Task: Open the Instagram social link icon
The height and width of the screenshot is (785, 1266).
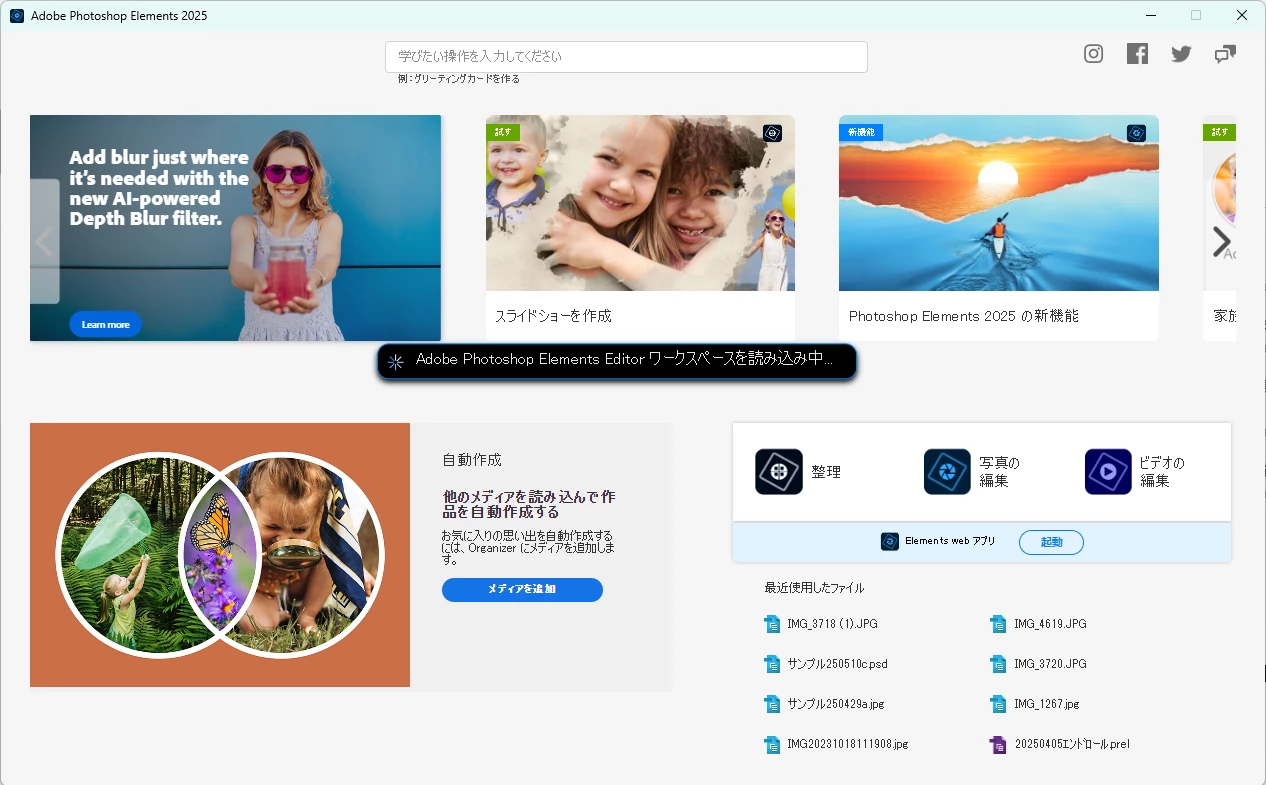Action: click(x=1094, y=54)
